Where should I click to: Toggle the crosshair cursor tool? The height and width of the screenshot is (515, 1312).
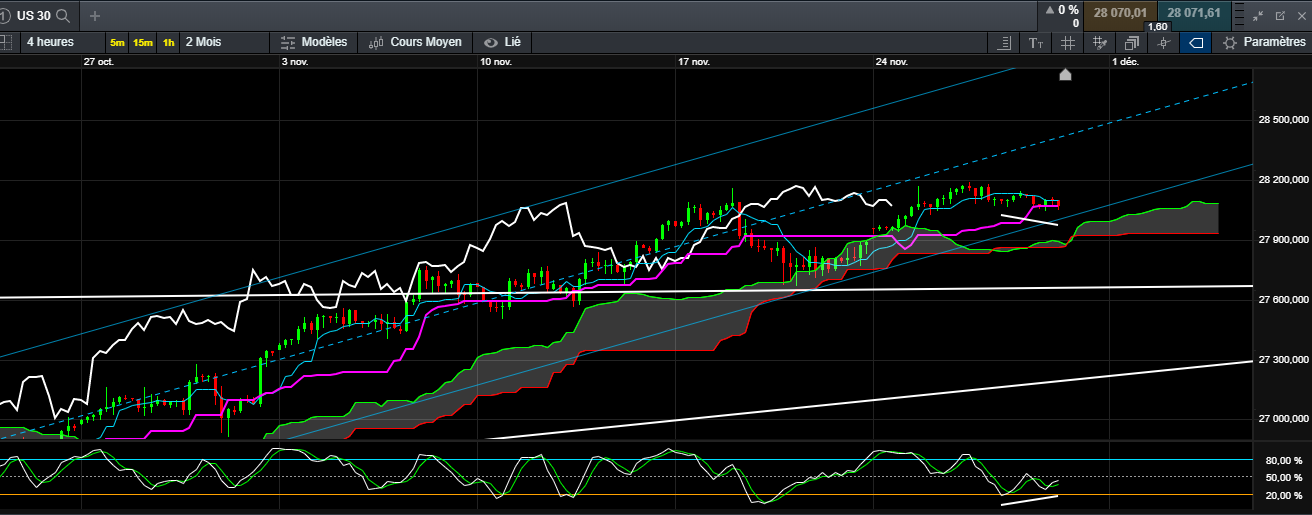1163,43
